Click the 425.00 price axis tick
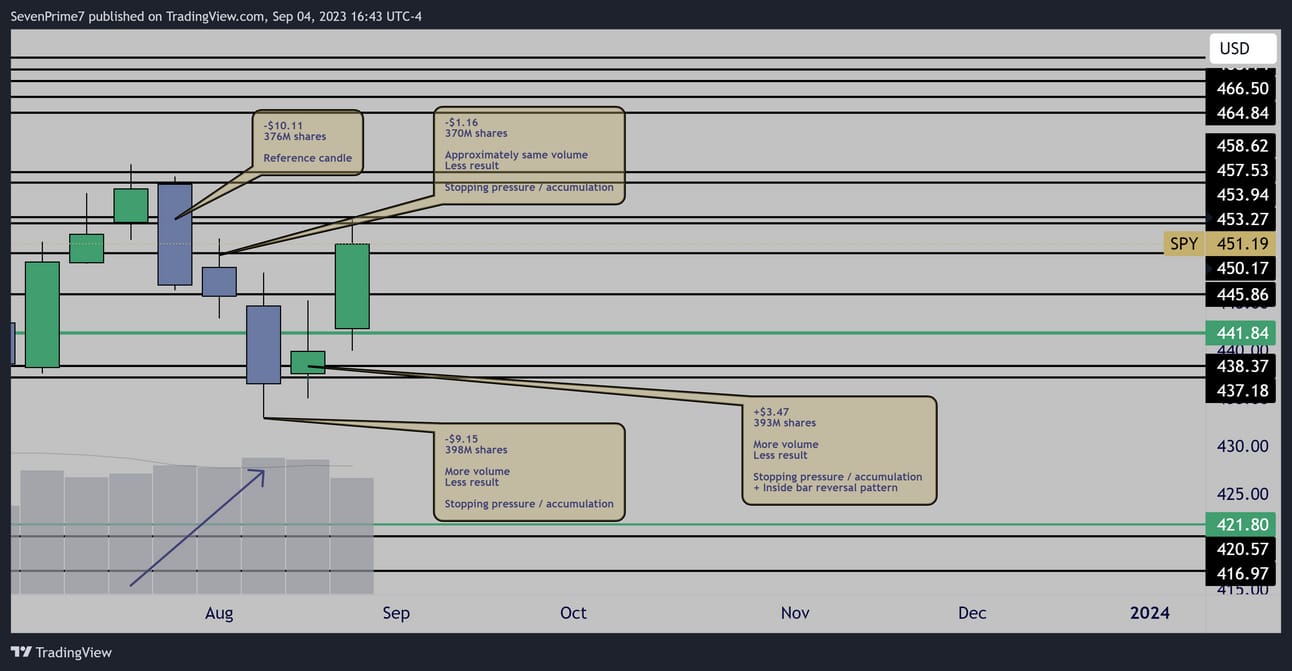Viewport: 1292px width, 671px height. [x=1242, y=494]
